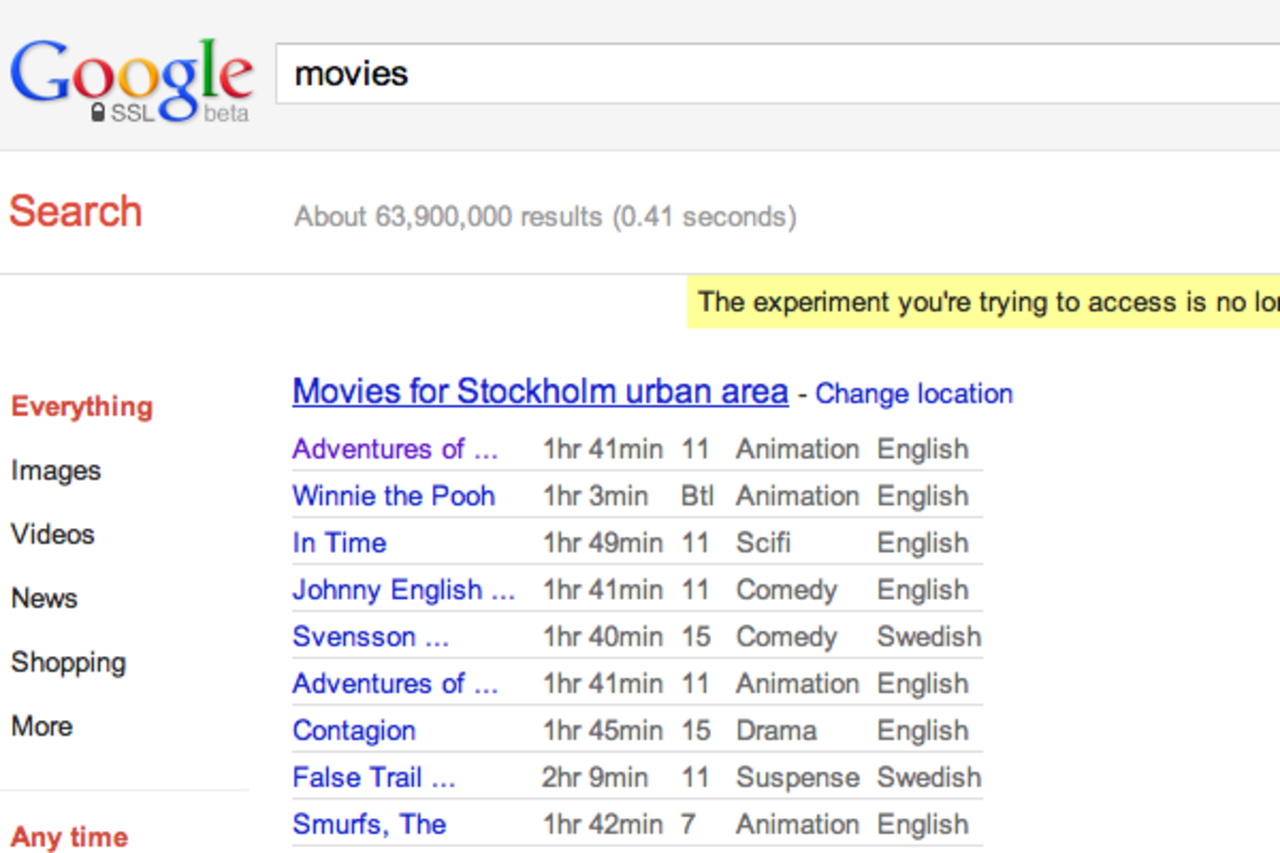The height and width of the screenshot is (853, 1280).
Task: Switch to Shopping results
Action: pos(68,662)
